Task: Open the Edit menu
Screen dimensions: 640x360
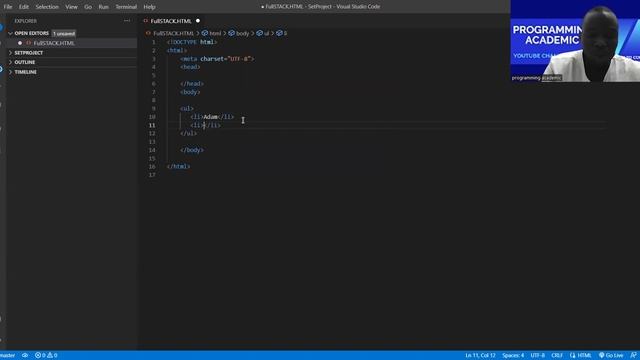Action: pyautogui.click(x=24, y=7)
